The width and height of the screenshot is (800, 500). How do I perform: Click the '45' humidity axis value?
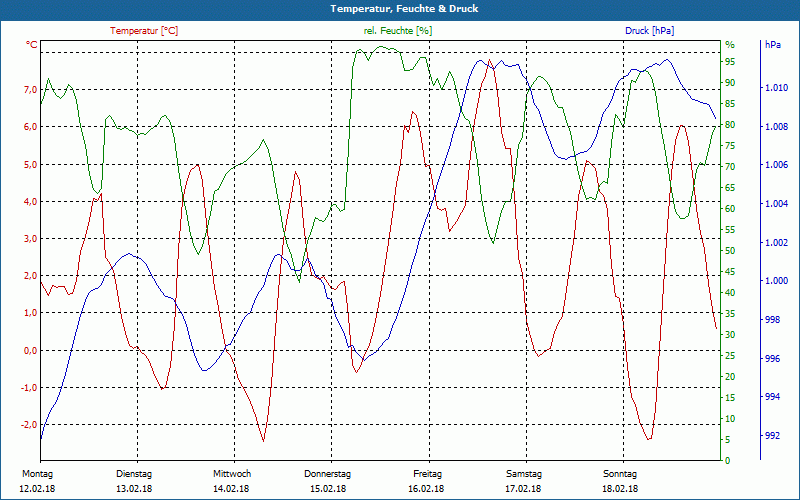coord(730,272)
